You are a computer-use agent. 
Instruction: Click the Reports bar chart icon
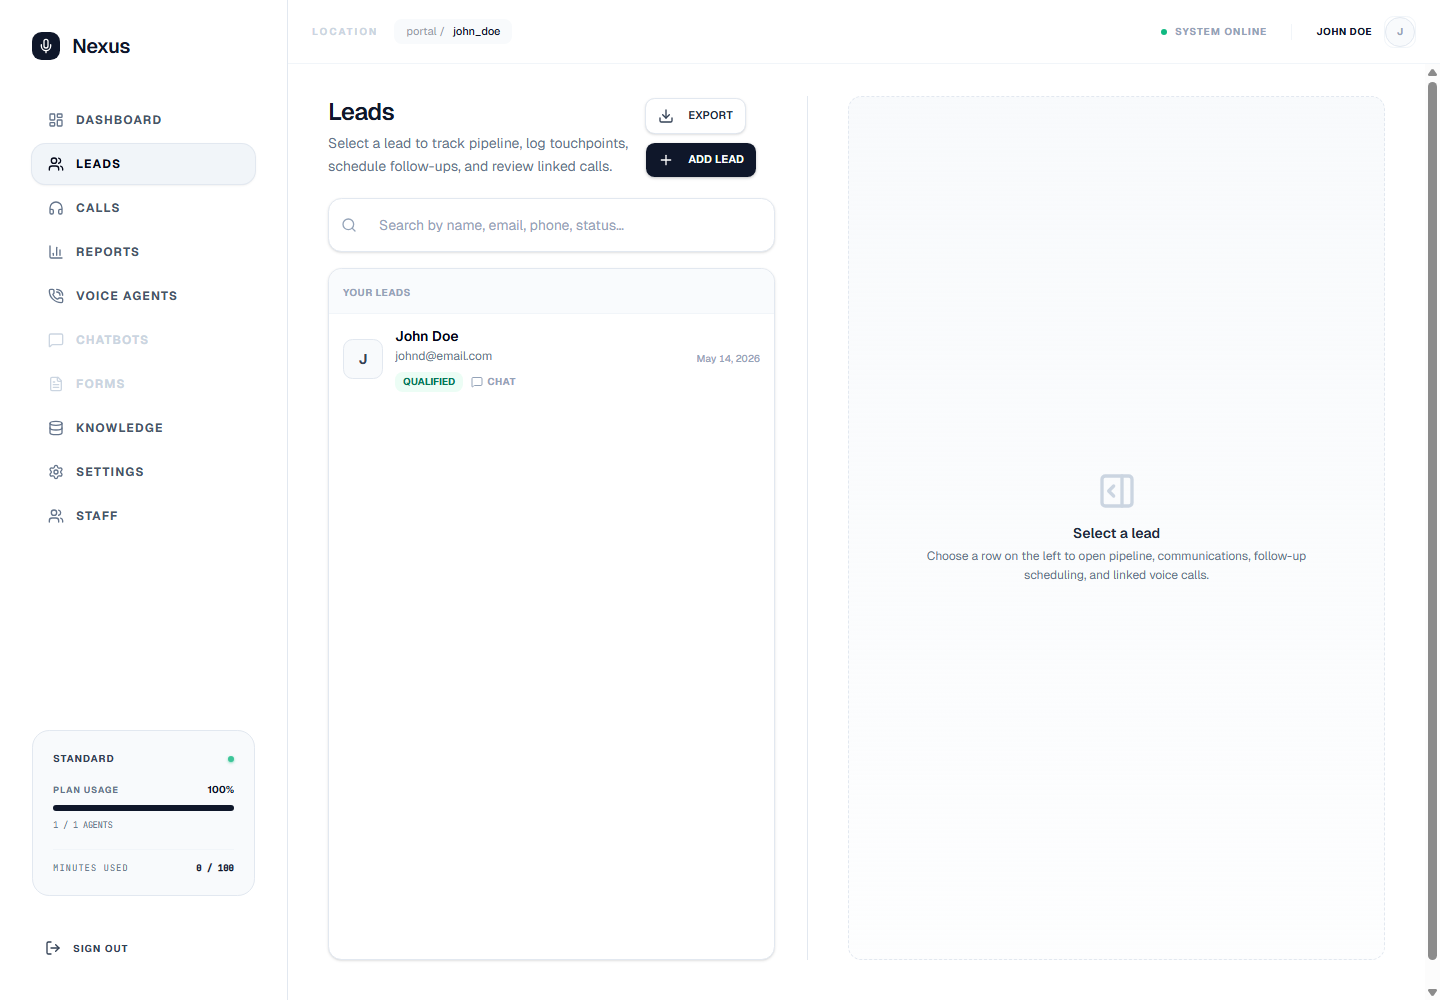(56, 252)
